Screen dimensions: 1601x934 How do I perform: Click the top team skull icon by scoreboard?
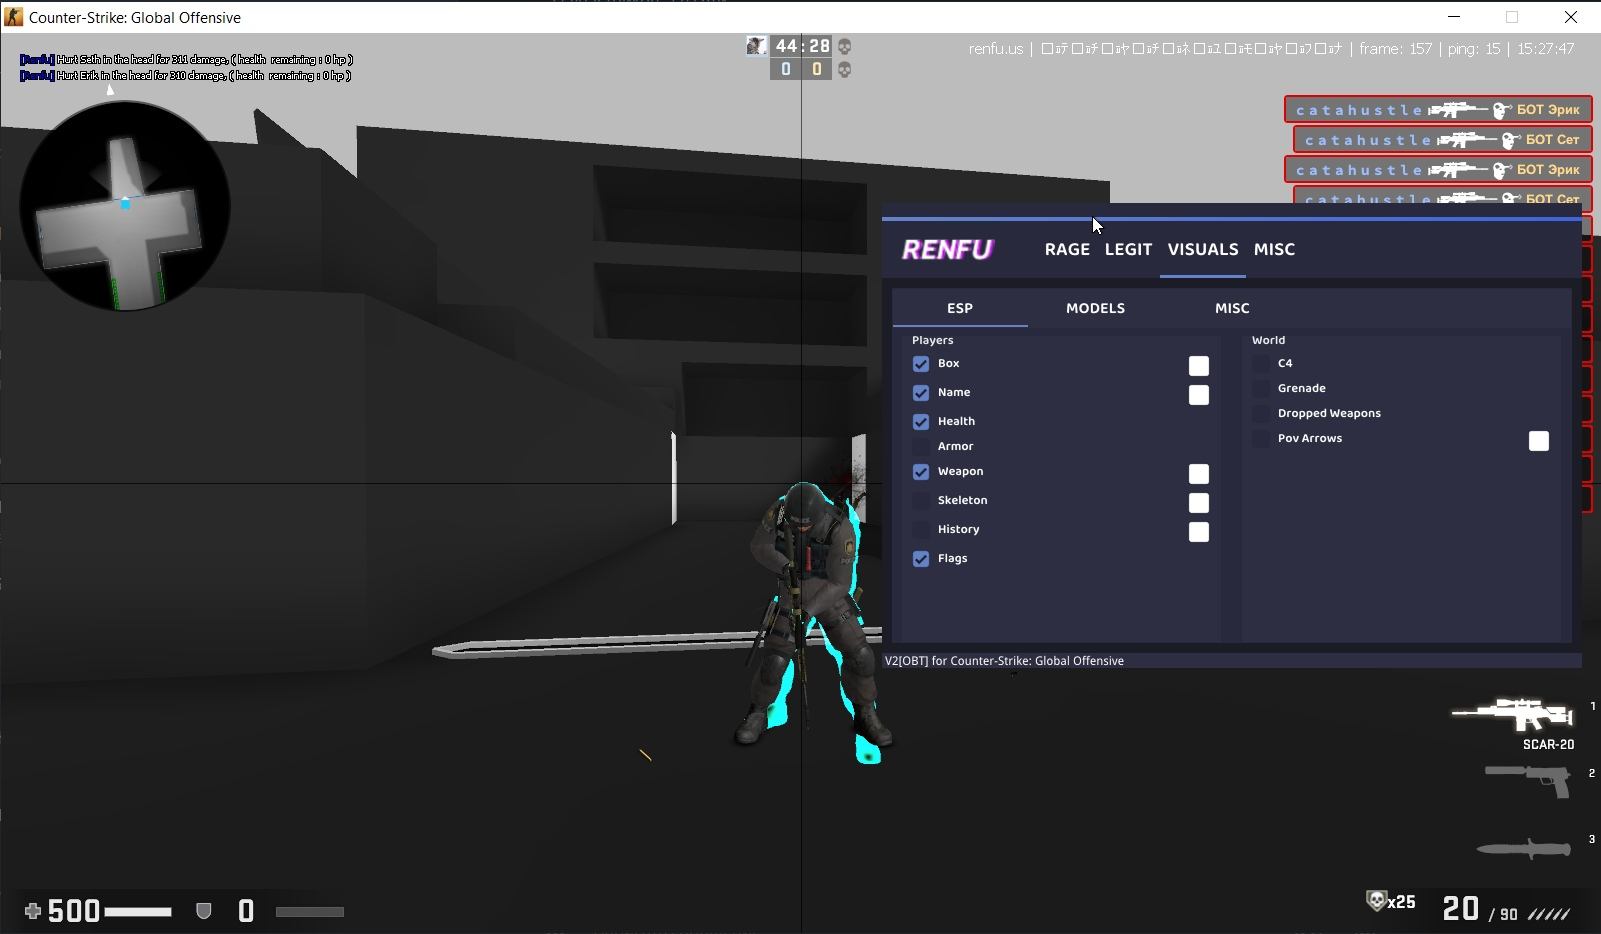point(845,47)
